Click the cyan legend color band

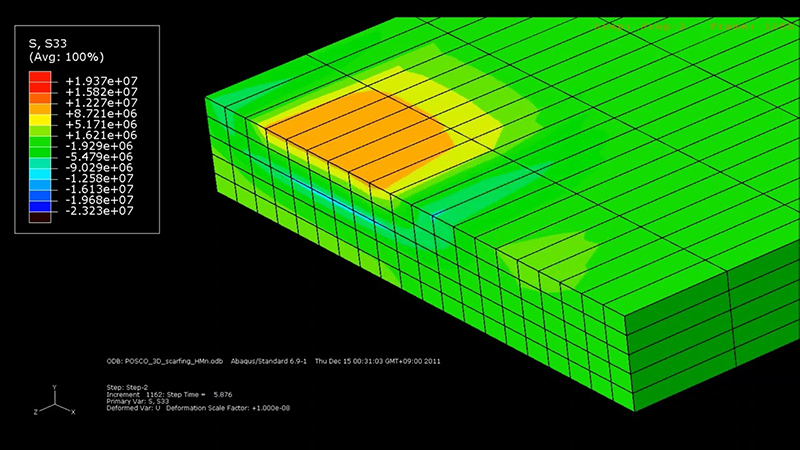point(39,175)
